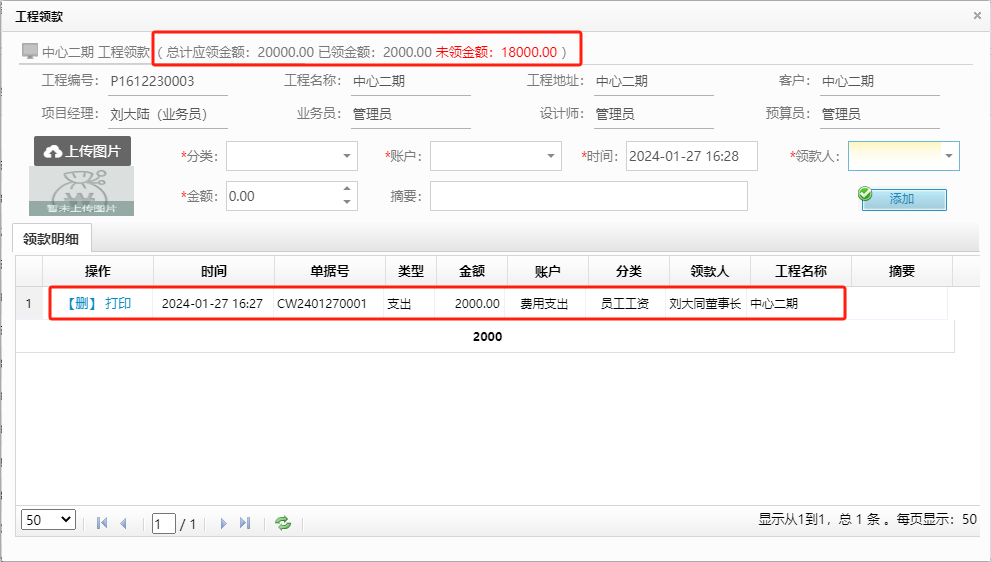The width and height of the screenshot is (991, 562).
Task: Click the uploaded image placeholder thumbnail
Action: pyautogui.click(x=83, y=192)
